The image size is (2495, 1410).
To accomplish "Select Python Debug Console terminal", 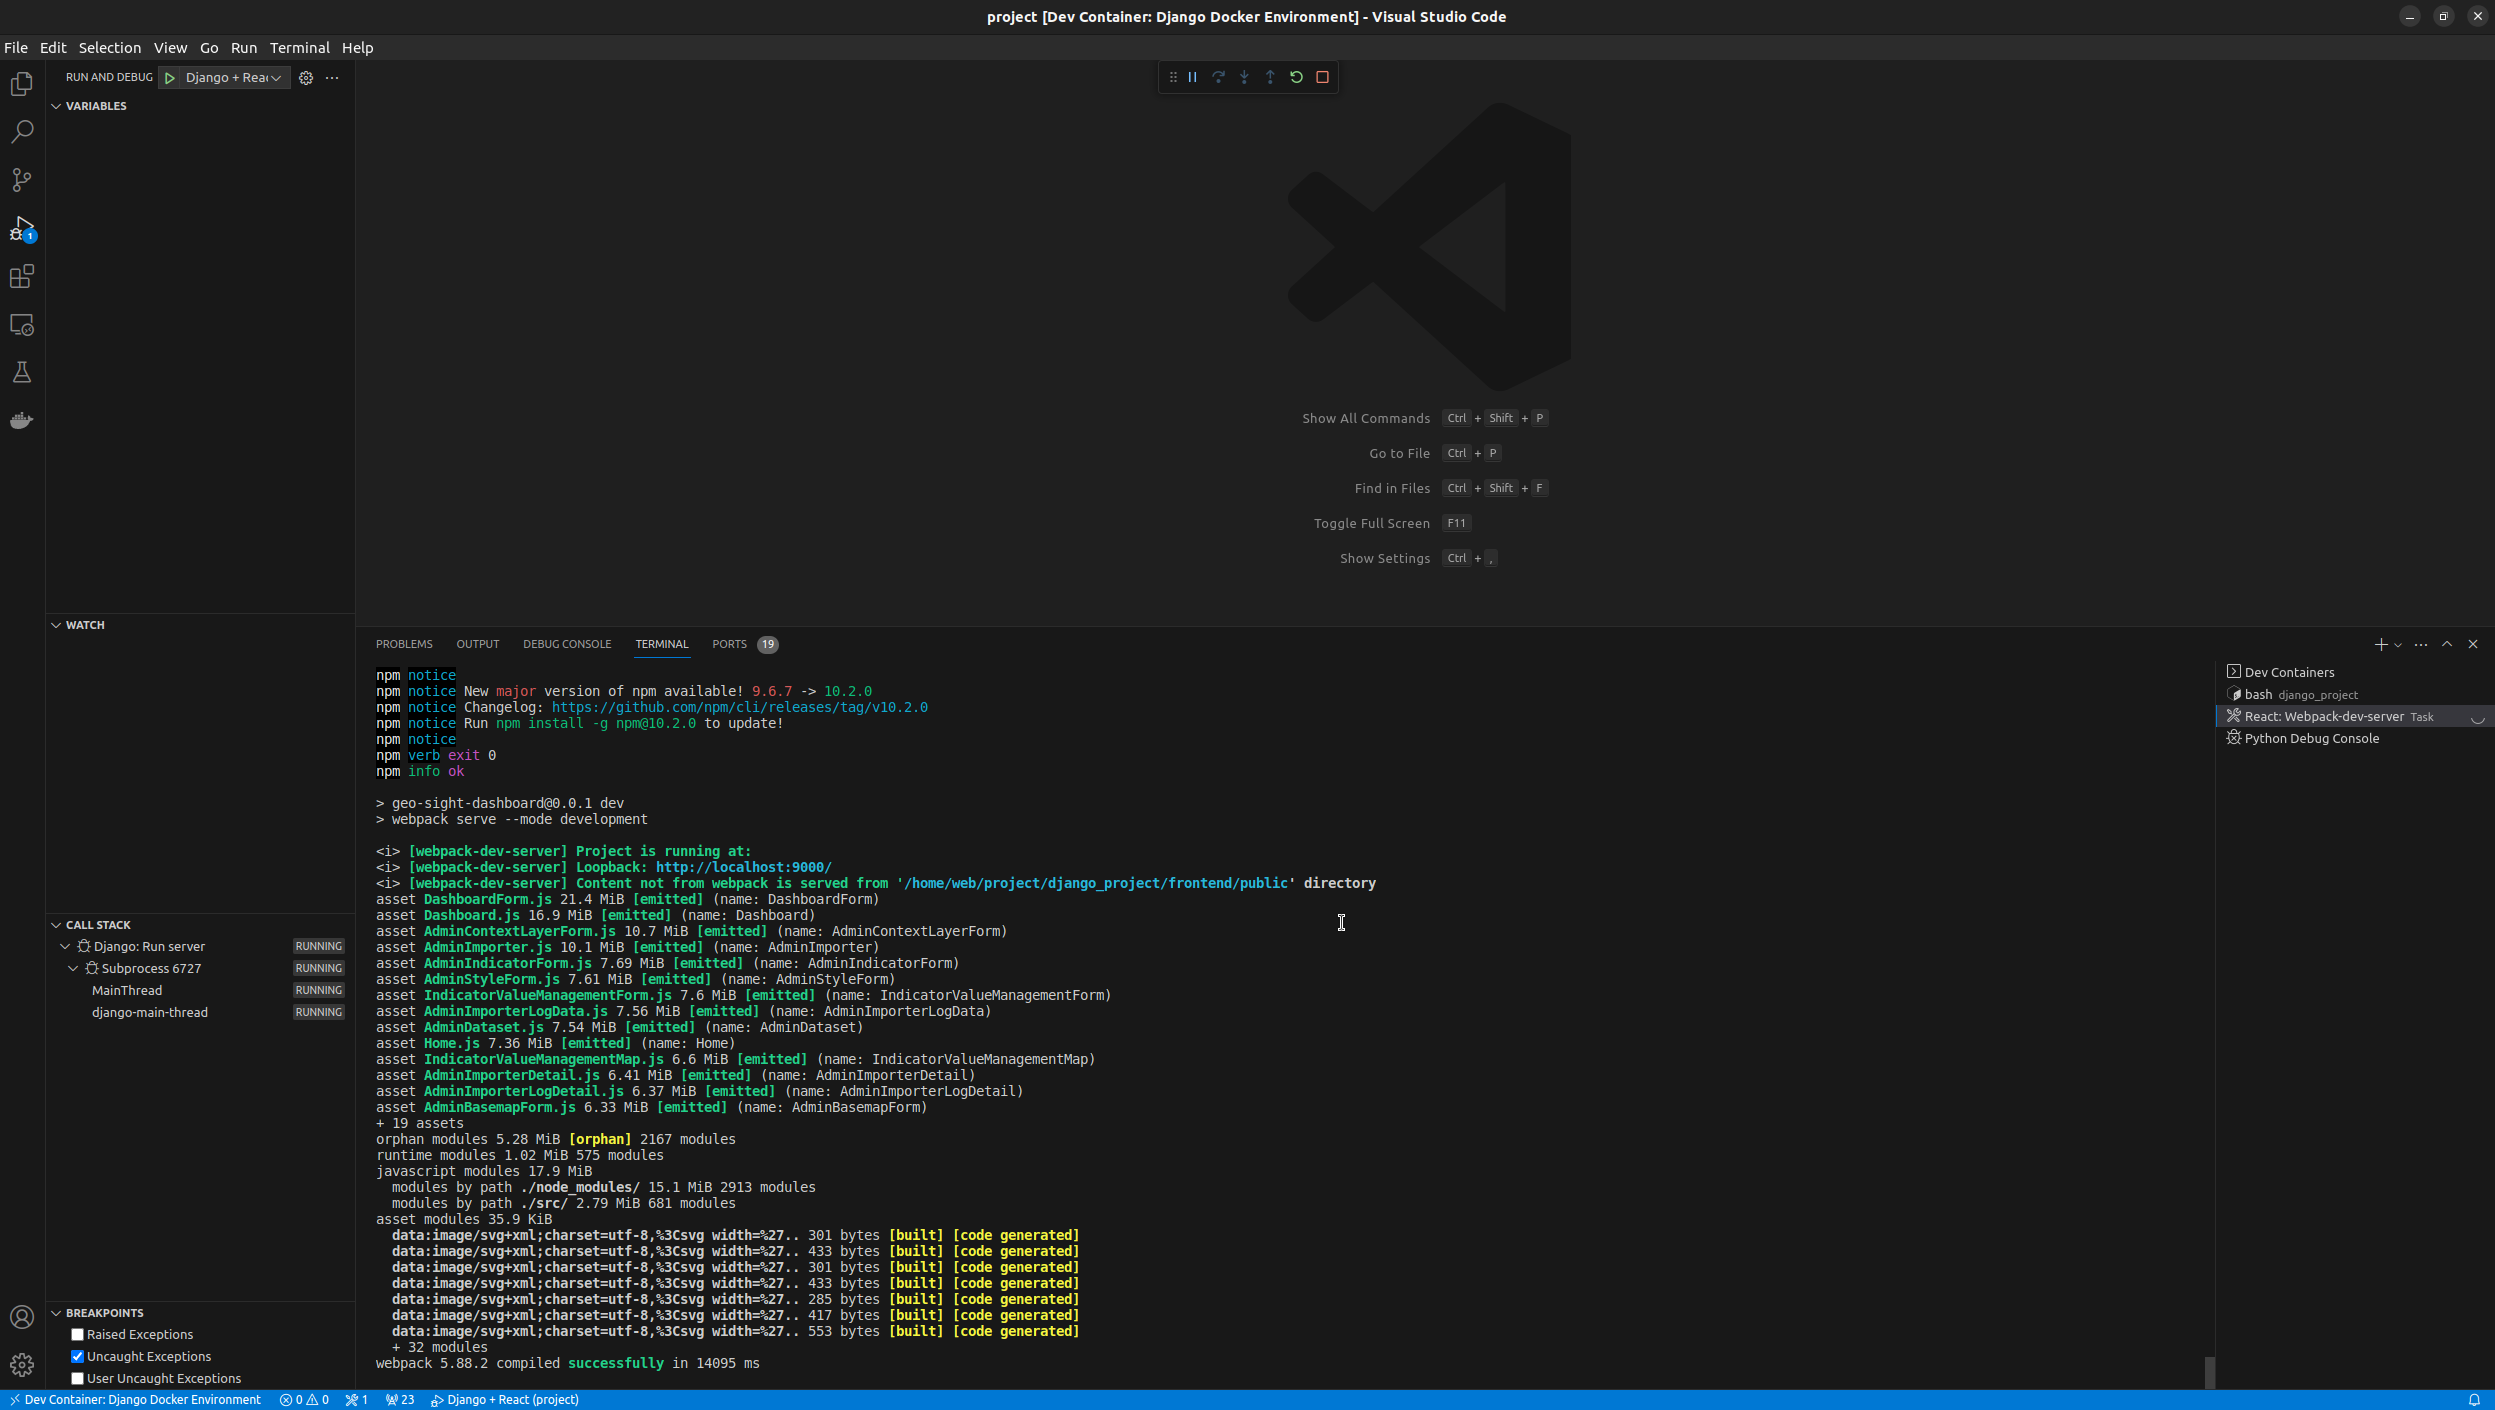I will coord(2353,739).
